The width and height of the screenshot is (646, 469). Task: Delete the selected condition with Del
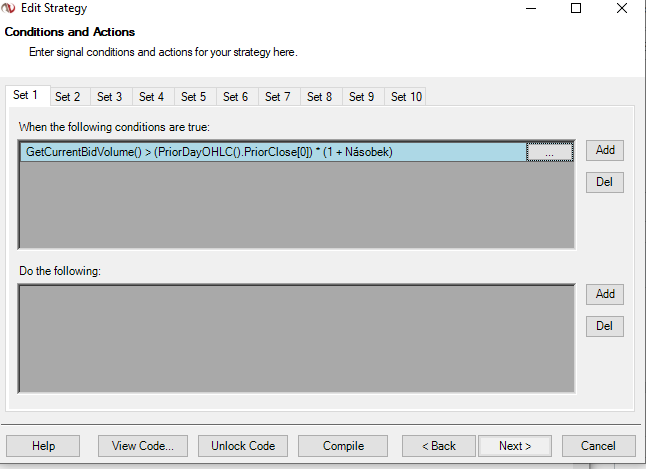point(605,182)
